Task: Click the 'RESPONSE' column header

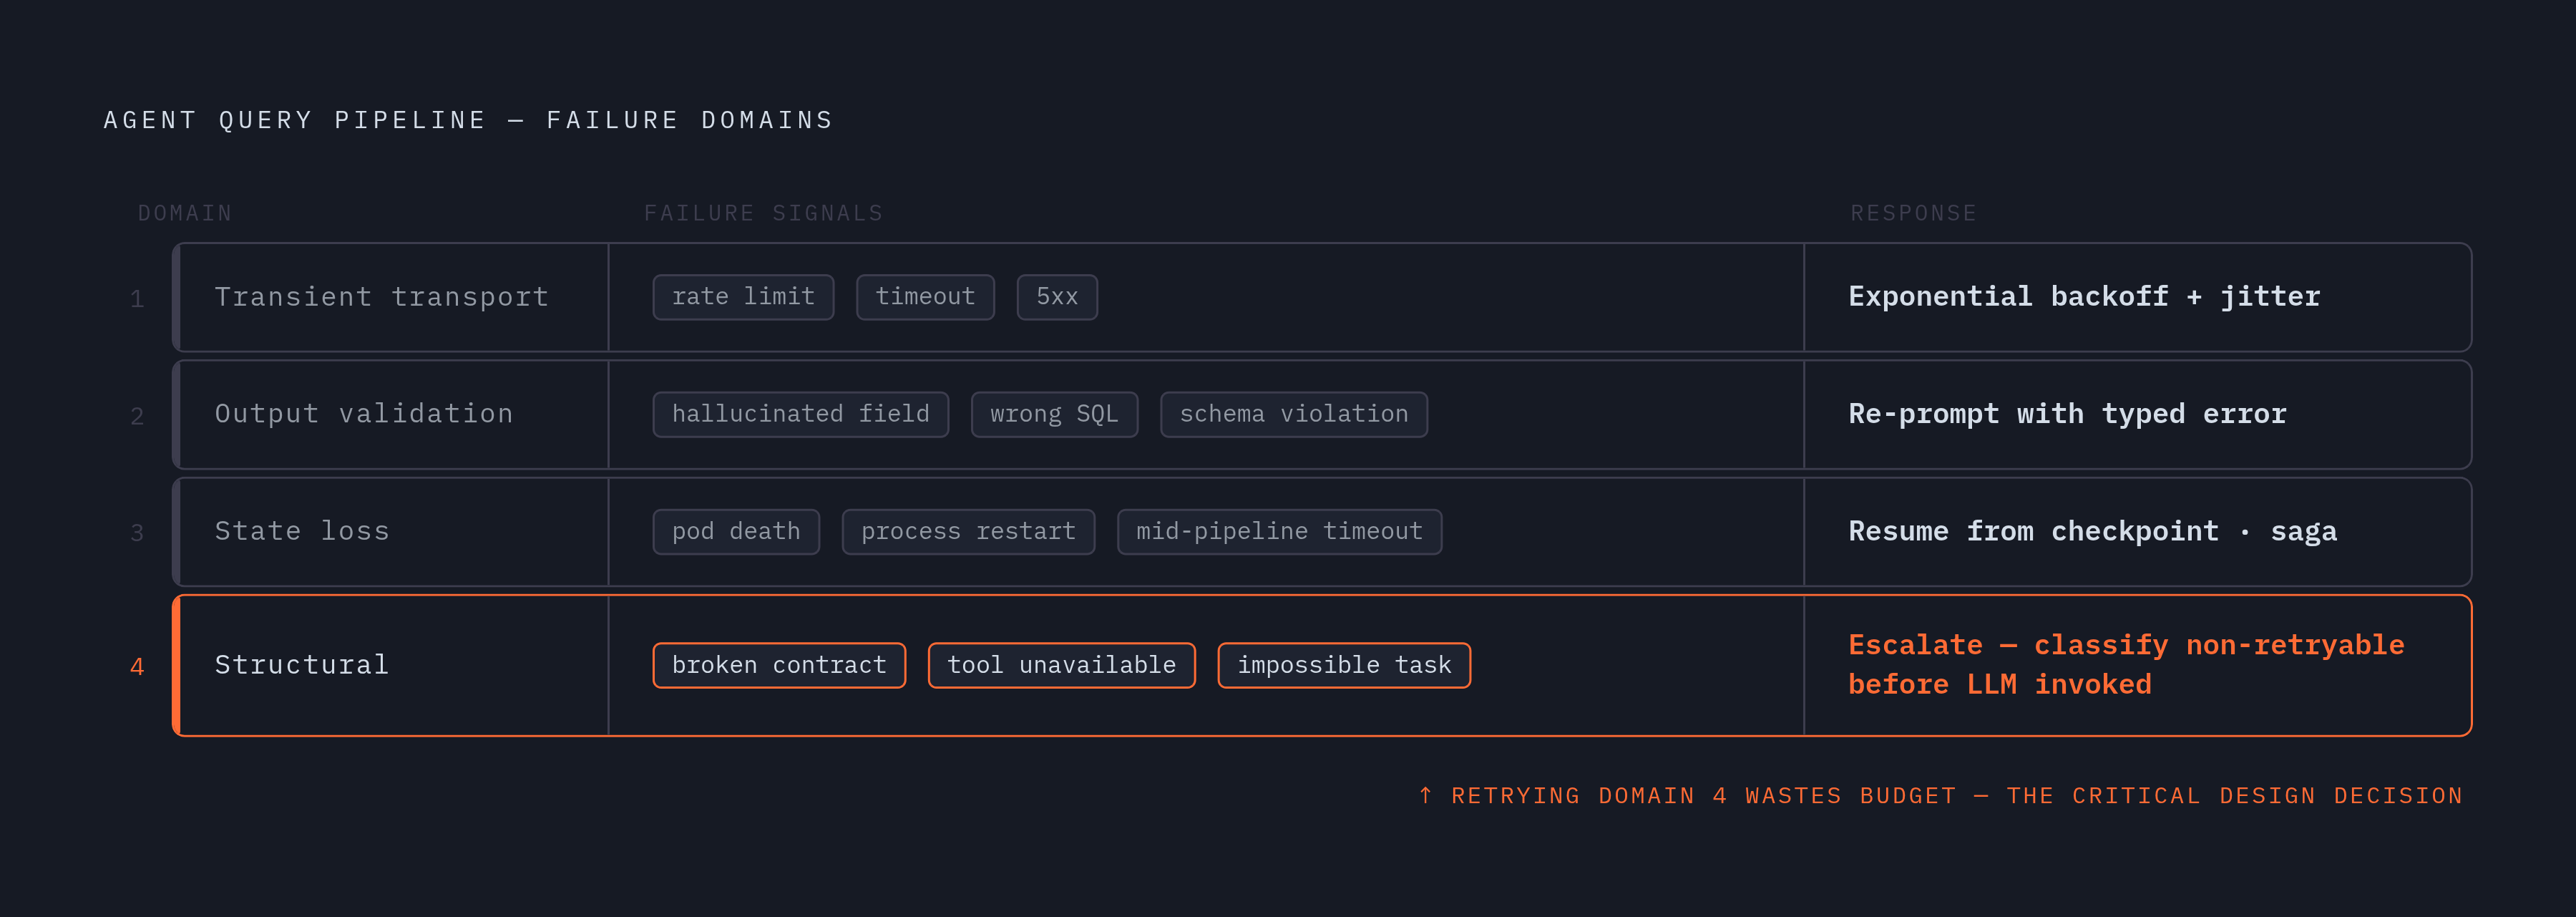Action: (x=1914, y=213)
